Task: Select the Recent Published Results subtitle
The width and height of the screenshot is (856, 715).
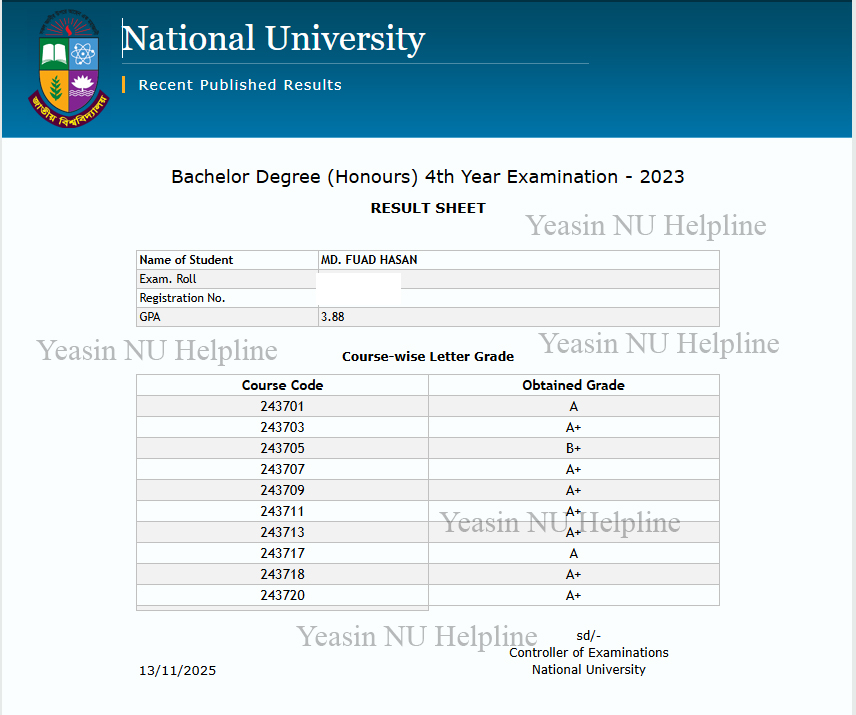Action: tap(240, 85)
